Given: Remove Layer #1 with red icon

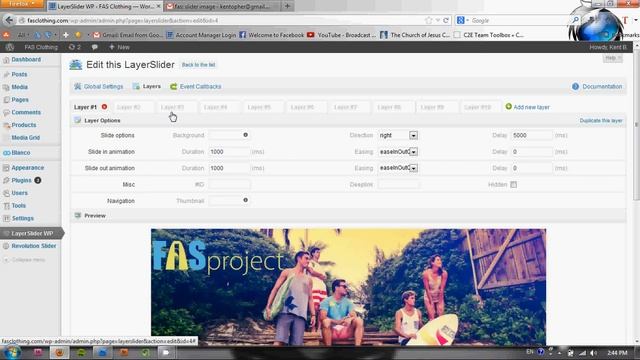Looking at the screenshot, I should point(104,107).
